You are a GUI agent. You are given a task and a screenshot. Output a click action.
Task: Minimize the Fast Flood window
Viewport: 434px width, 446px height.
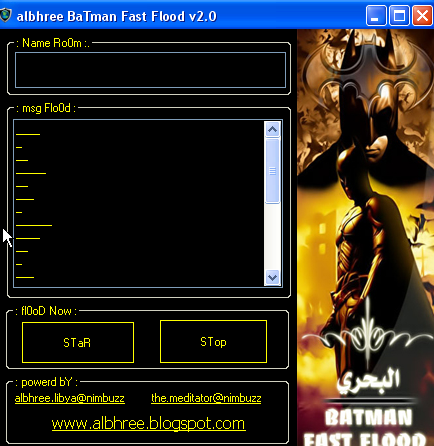(376, 16)
